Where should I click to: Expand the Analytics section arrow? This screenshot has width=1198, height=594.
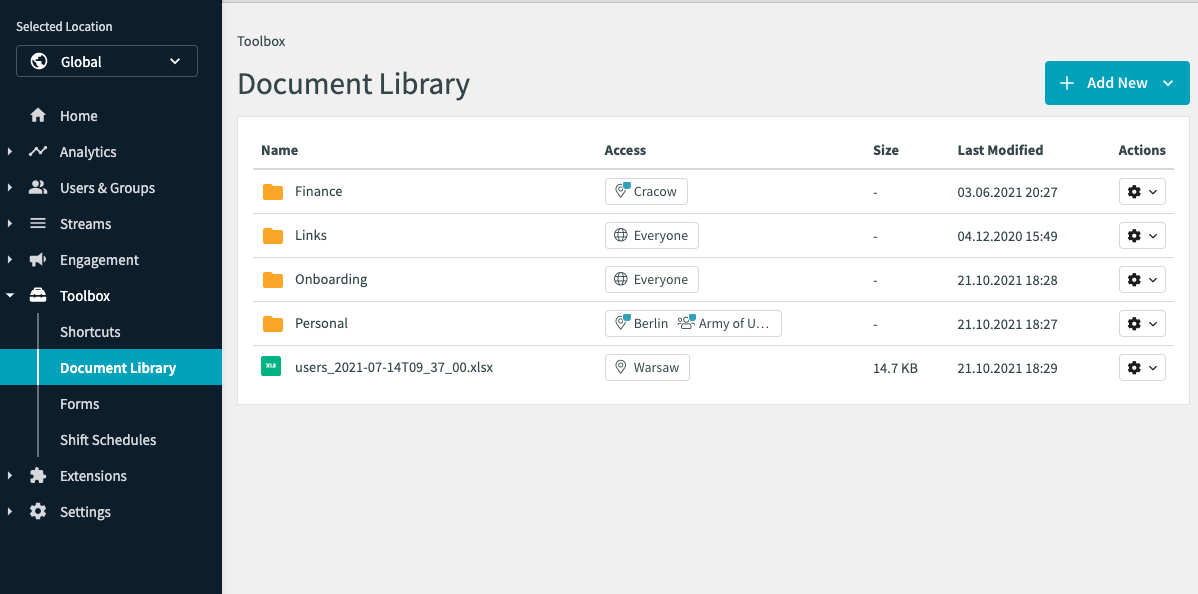click(10, 151)
